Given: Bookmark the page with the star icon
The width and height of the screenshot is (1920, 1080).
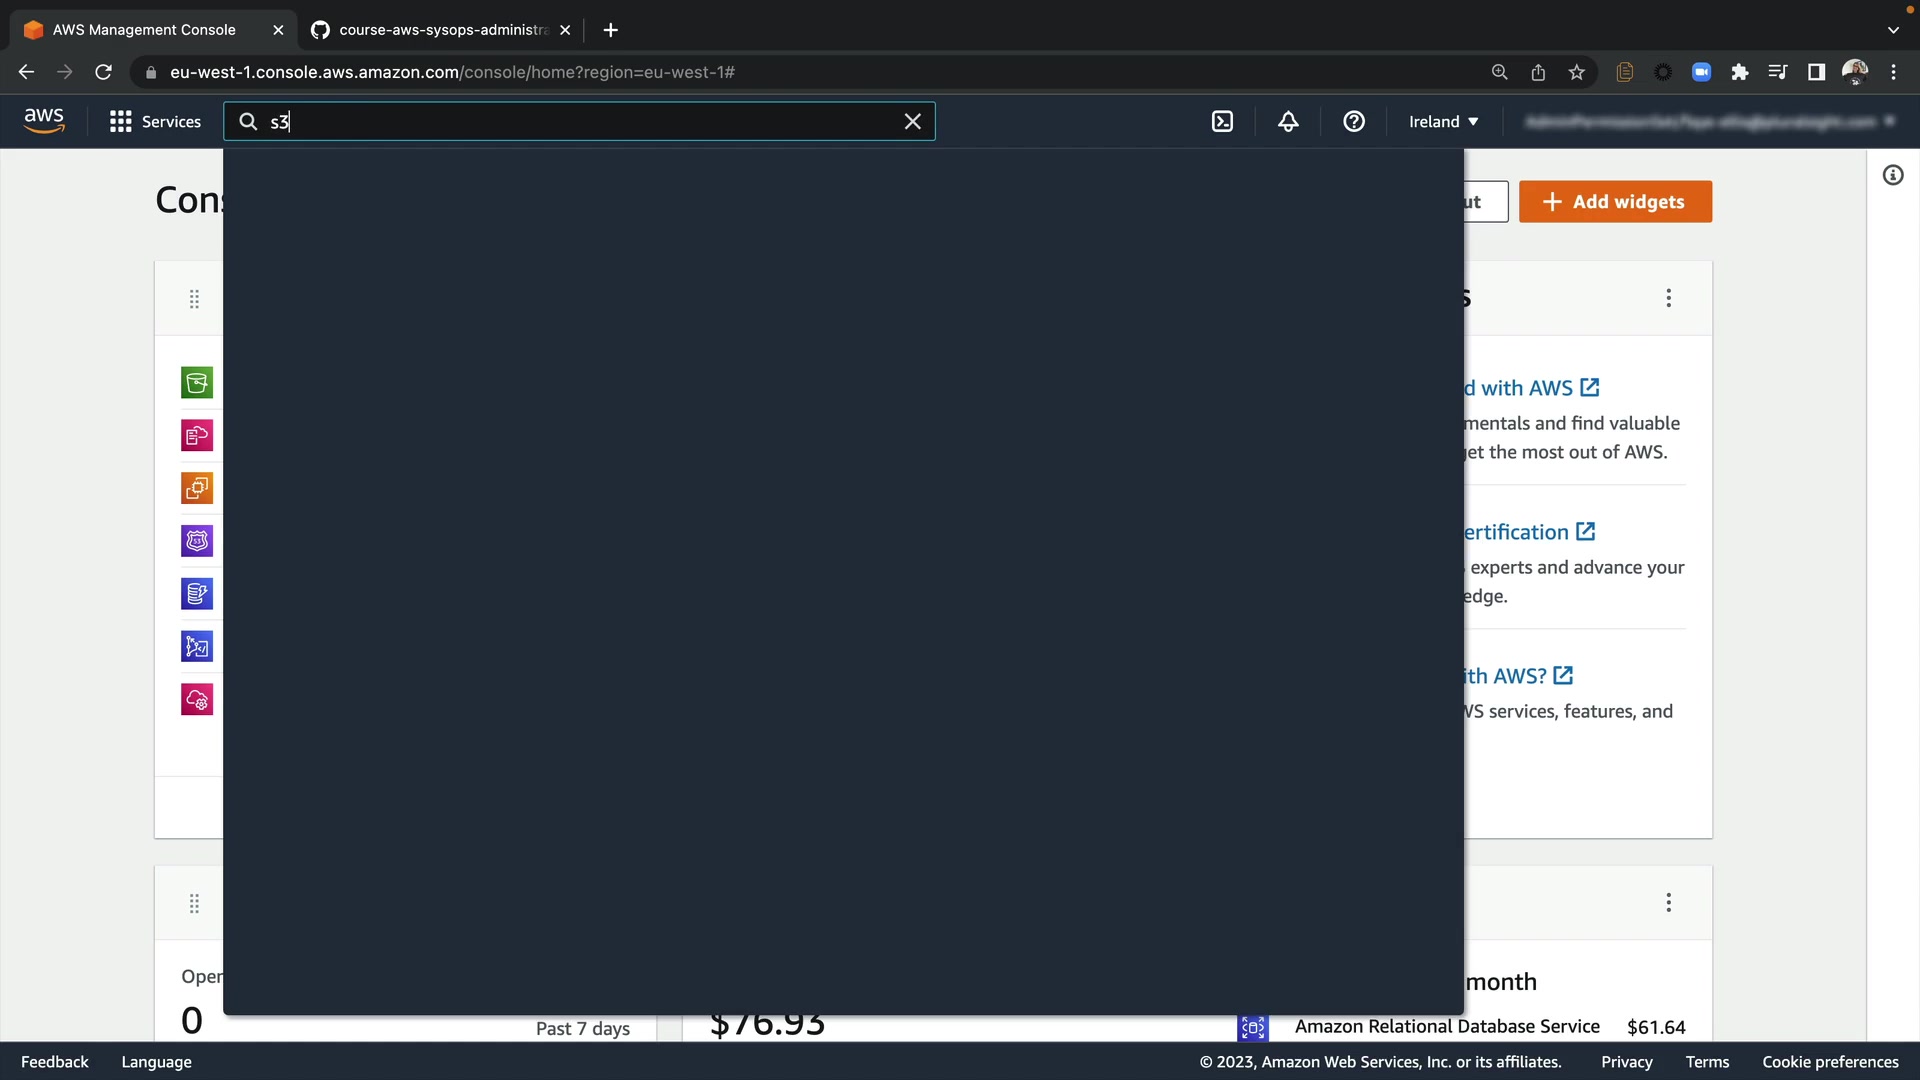Looking at the screenshot, I should (1577, 72).
